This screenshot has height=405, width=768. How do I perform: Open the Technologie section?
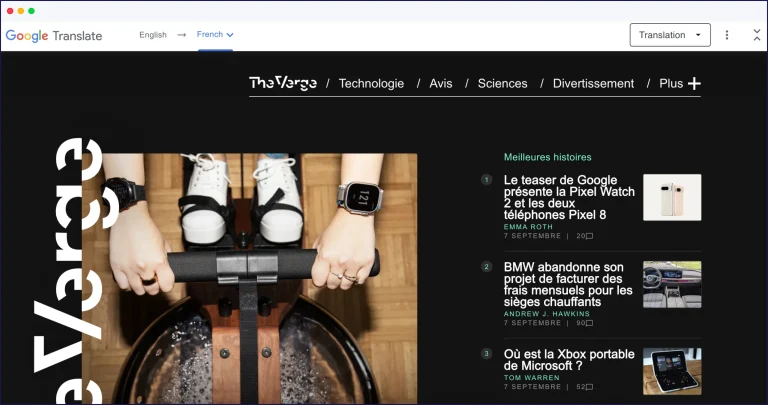pyautogui.click(x=371, y=84)
